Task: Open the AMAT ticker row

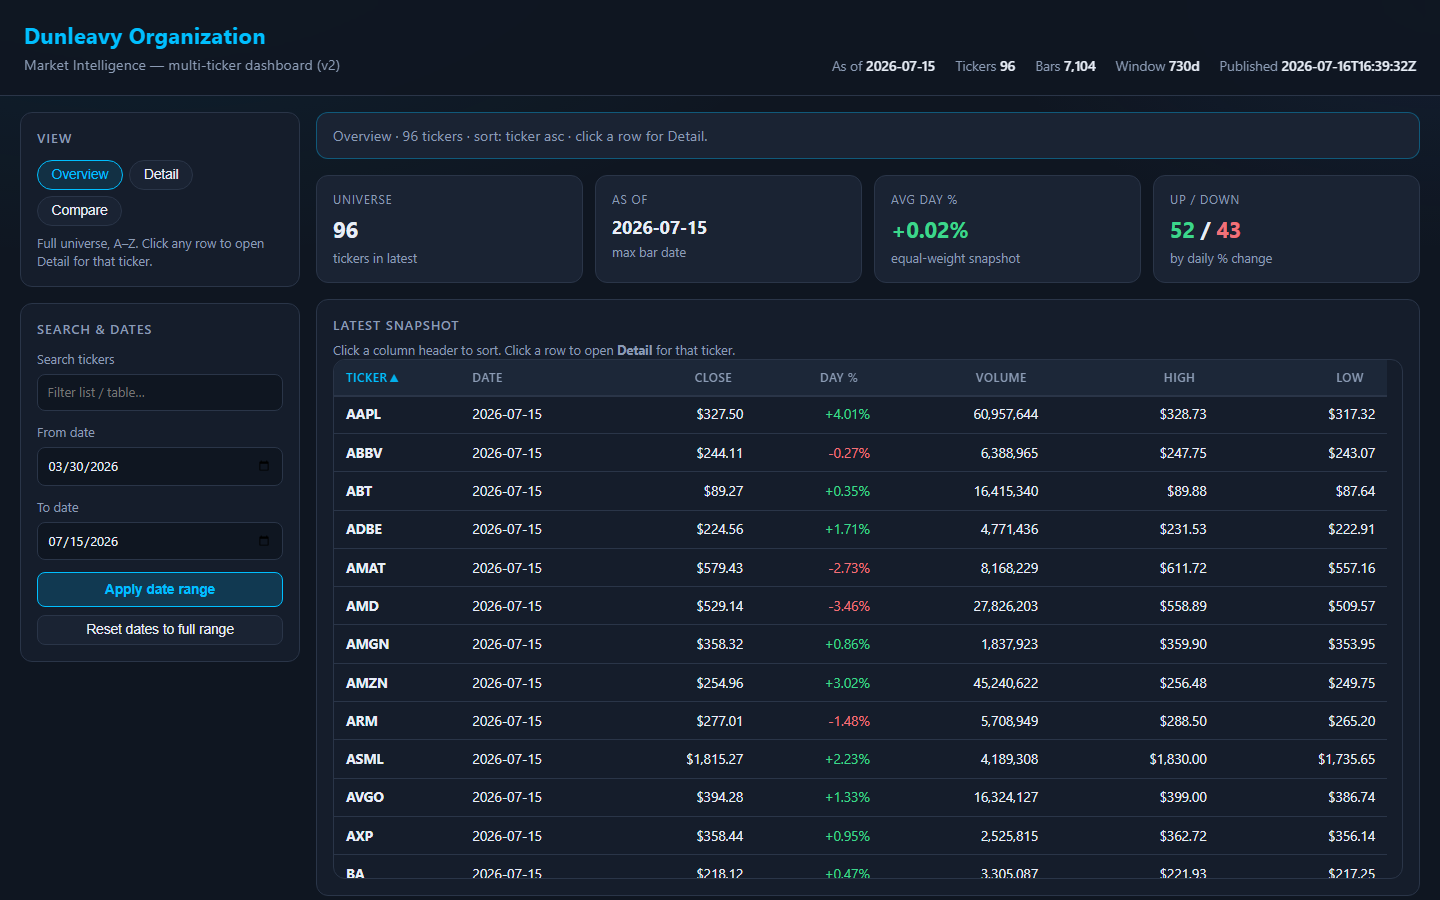Action: [x=860, y=568]
